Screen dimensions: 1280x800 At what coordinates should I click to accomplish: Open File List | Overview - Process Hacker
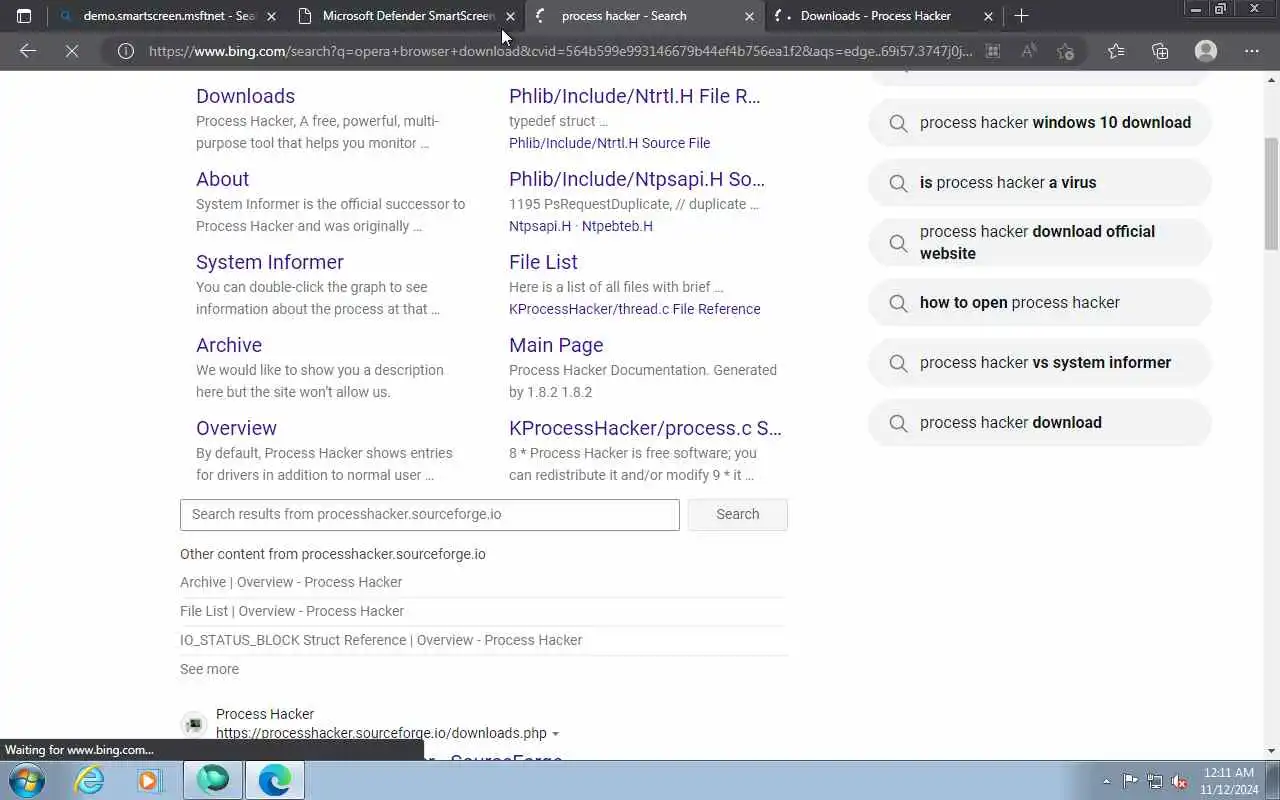tap(292, 611)
